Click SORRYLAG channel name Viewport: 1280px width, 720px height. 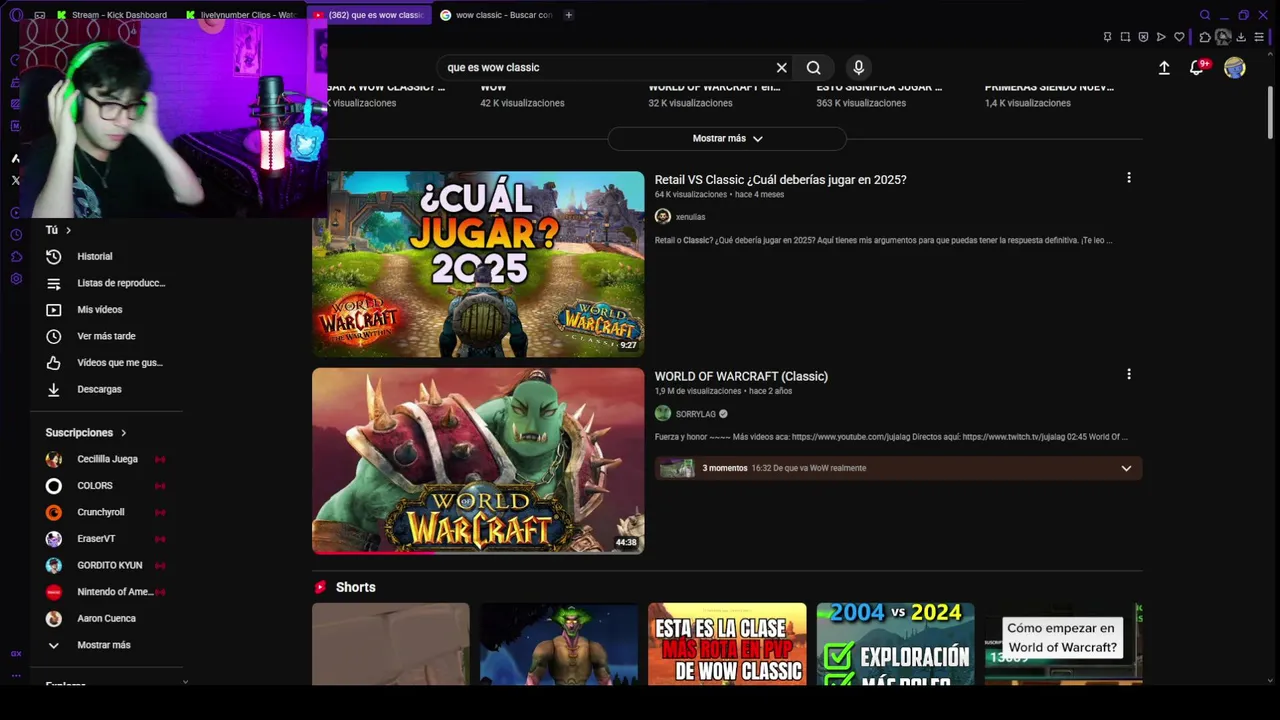click(x=696, y=414)
